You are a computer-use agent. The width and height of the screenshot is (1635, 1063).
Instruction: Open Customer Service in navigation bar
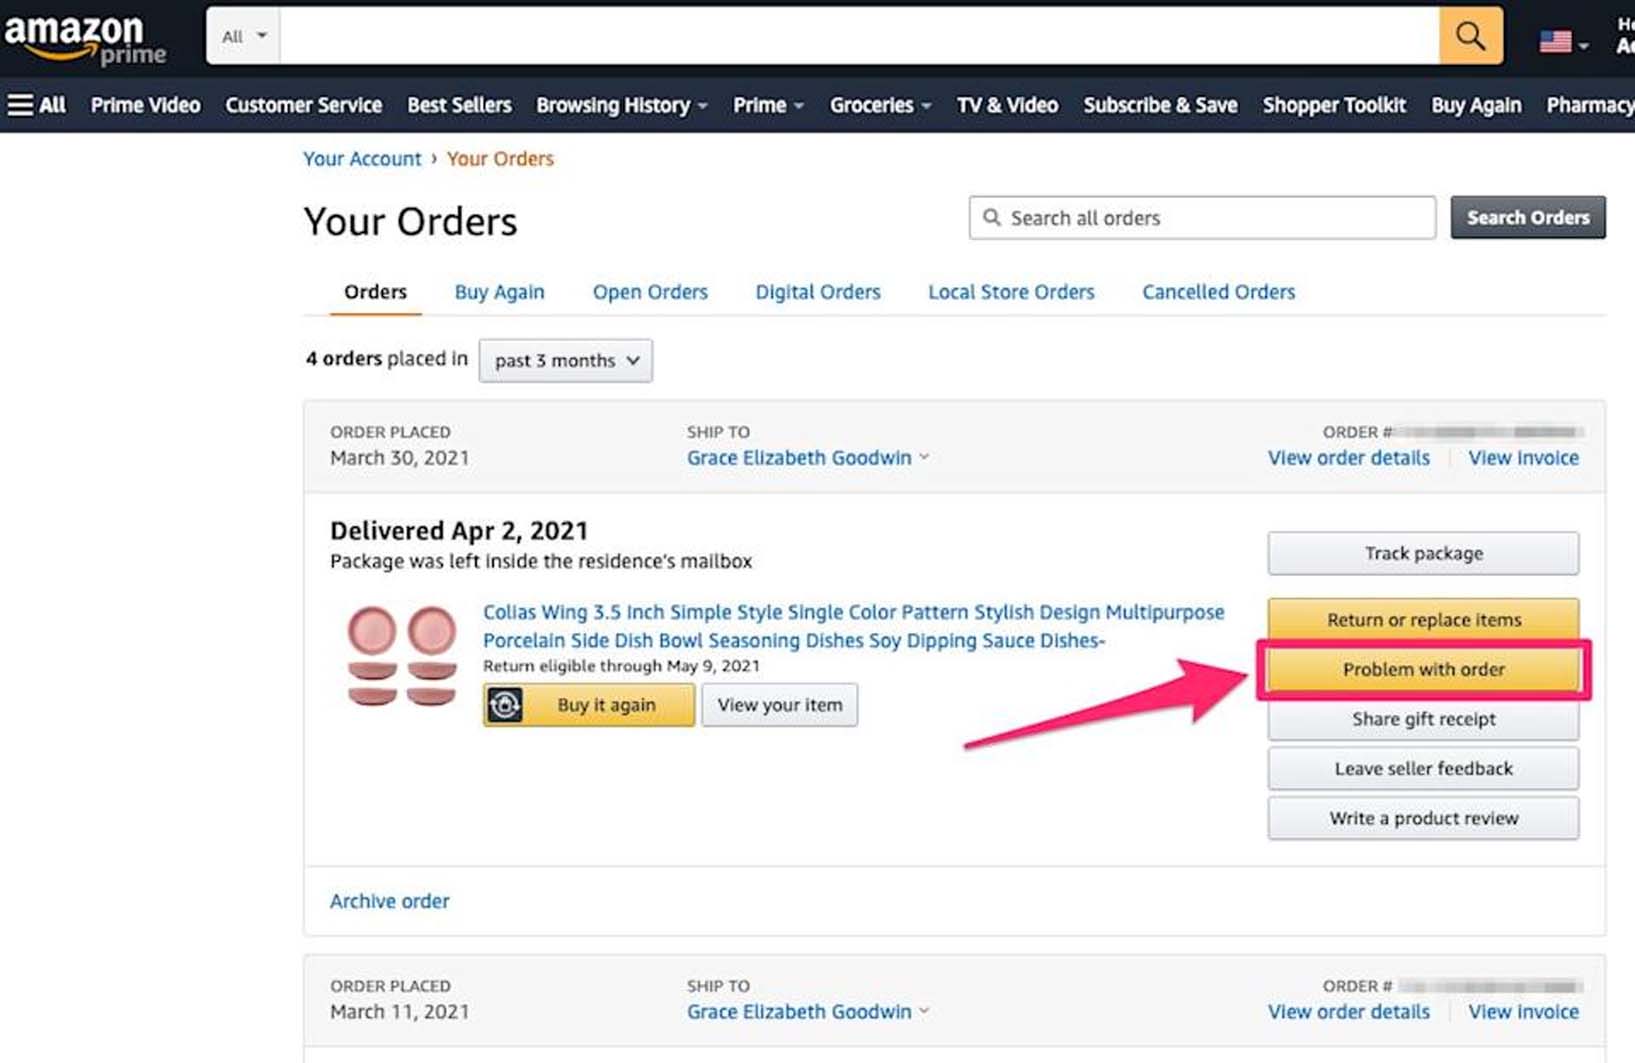point(303,105)
